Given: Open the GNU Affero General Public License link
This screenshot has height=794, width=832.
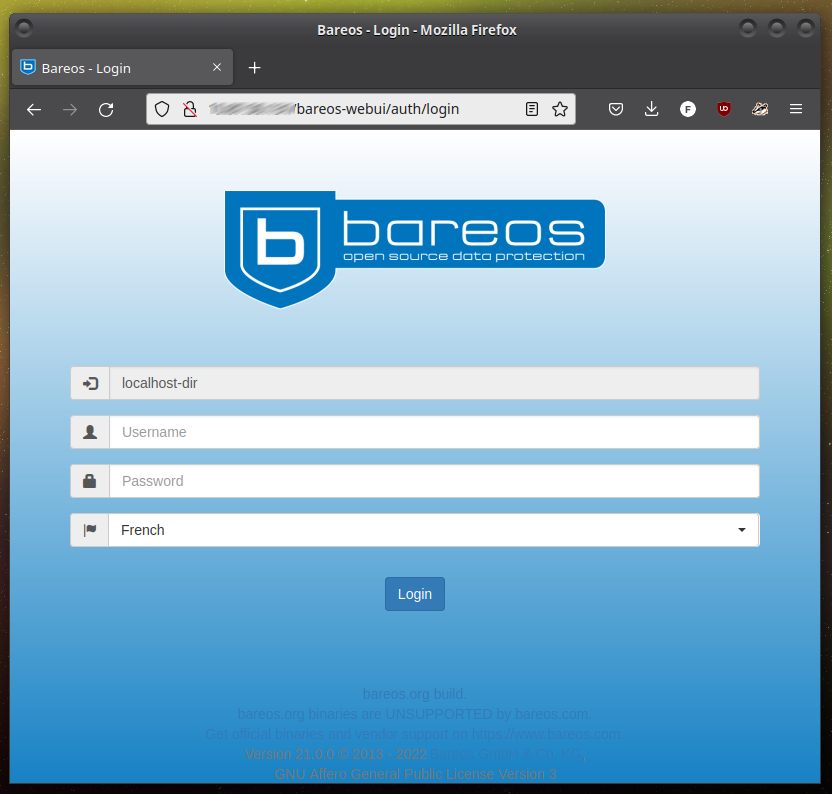Looking at the screenshot, I should [414, 774].
